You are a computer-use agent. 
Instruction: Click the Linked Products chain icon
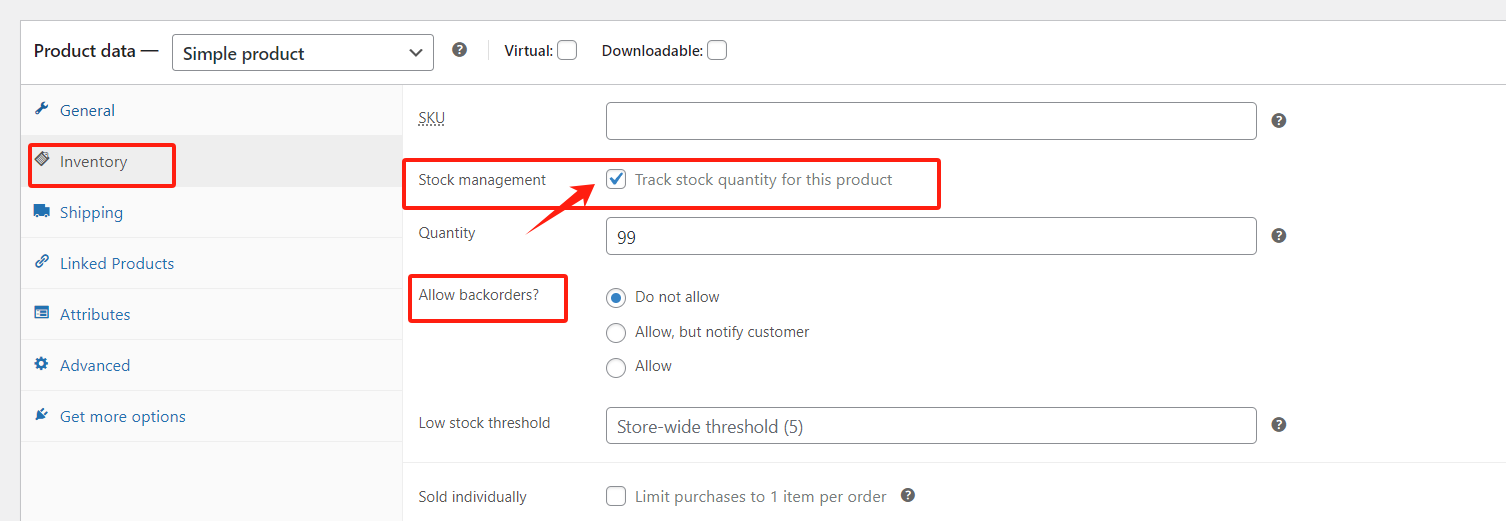41,262
